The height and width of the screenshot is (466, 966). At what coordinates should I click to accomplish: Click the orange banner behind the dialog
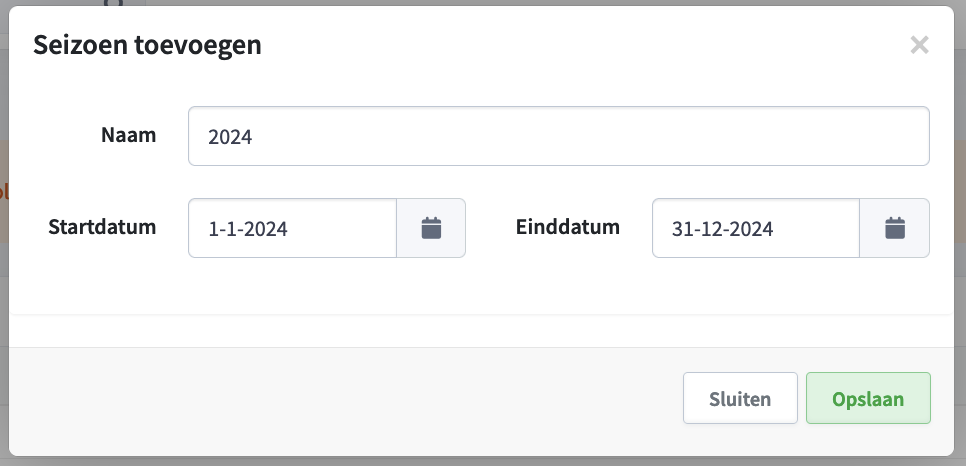coord(4,191)
